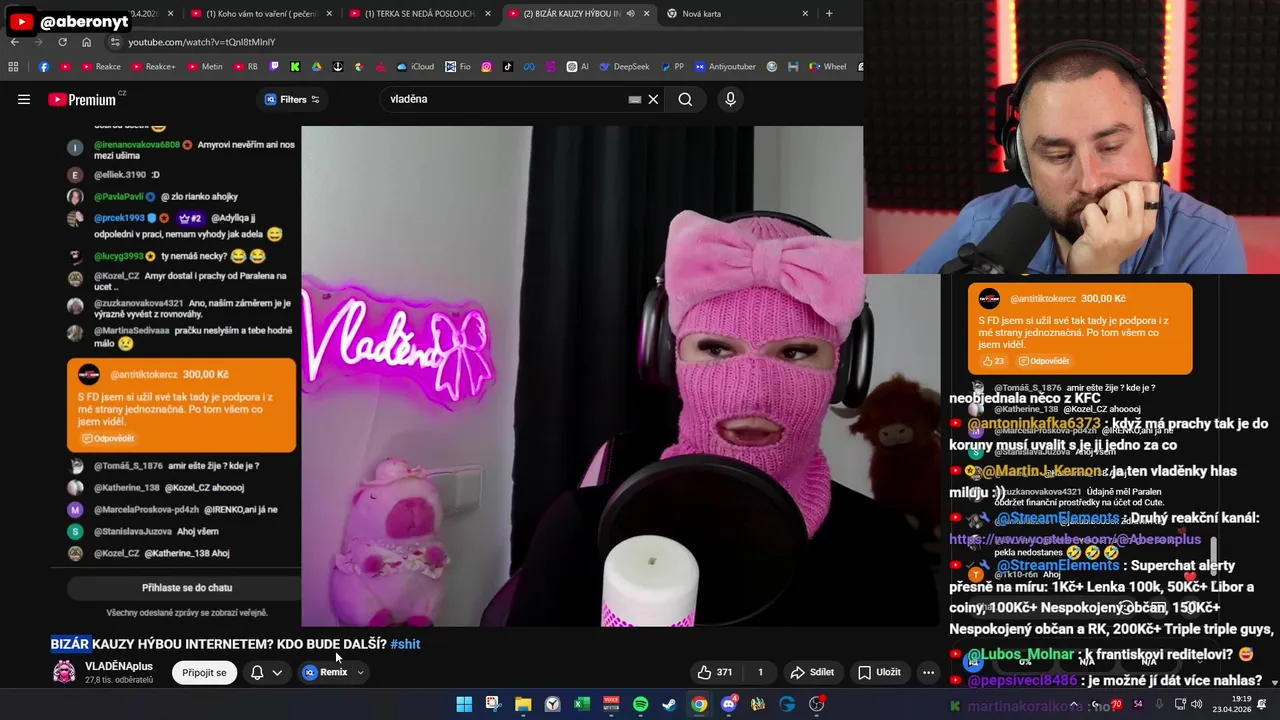This screenshot has height=720, width=1280.
Task: Open the DeepSeek bookmark
Action: (624, 67)
